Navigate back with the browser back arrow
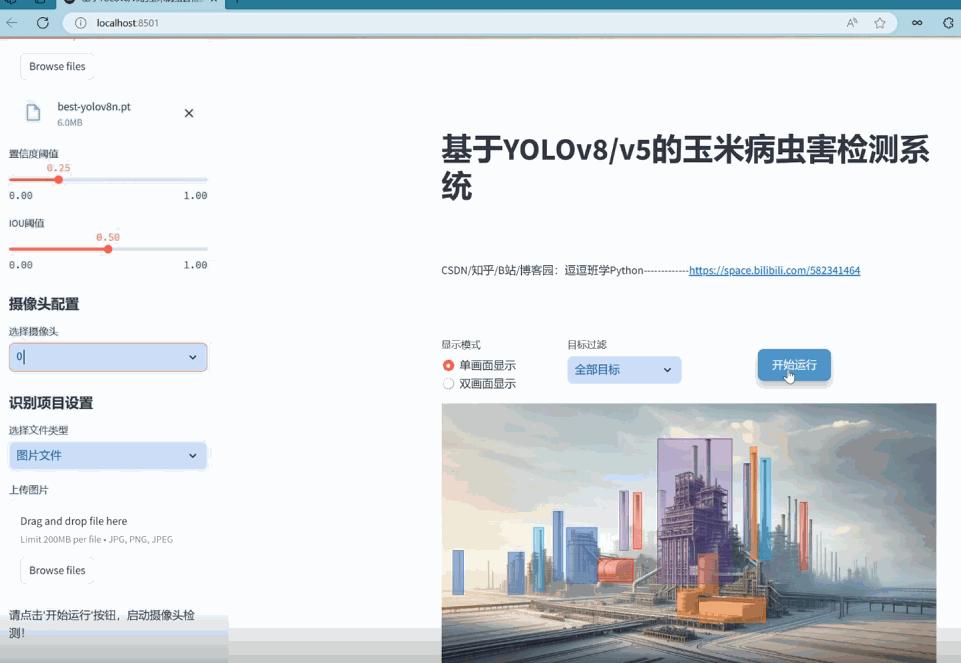 click(x=11, y=22)
